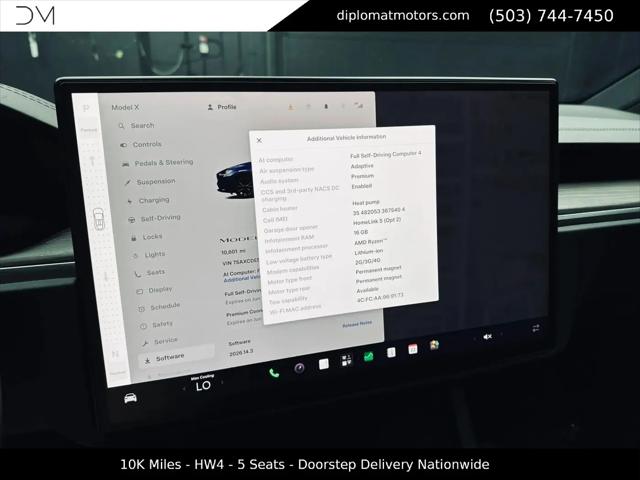Tap the car controls icon in bottom bar
Screen dimensions: 640x480
coord(130,397)
